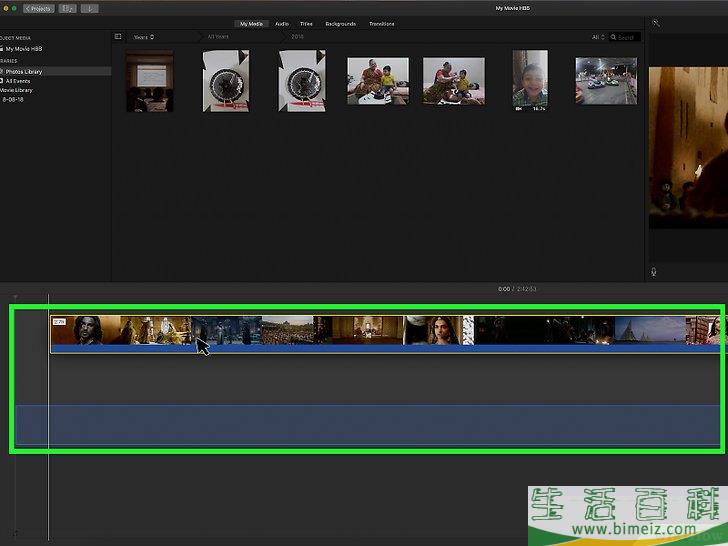
Task: Click the viewer preview image
Action: click(688, 148)
